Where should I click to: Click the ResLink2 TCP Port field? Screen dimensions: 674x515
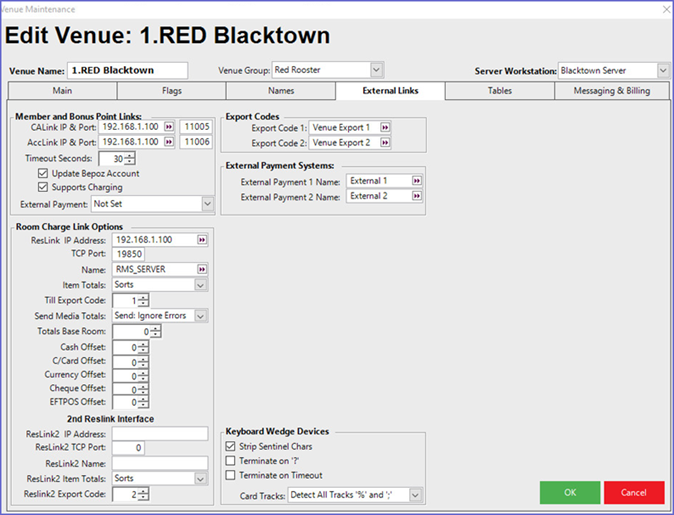129,448
